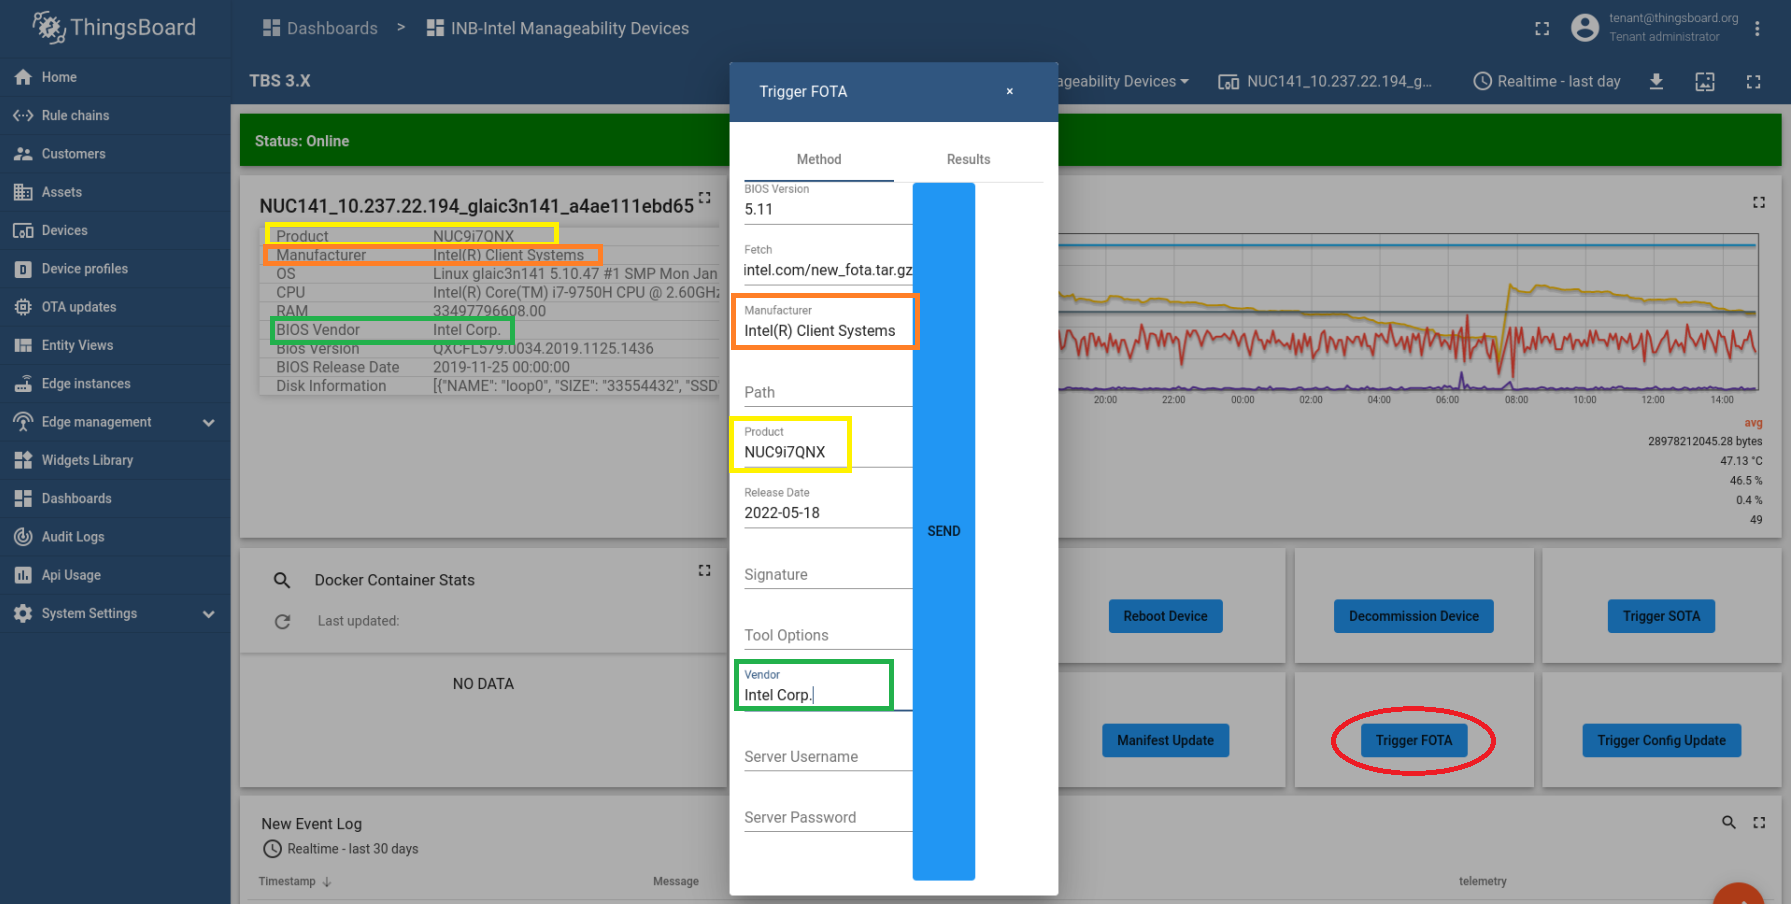
Task: Expand Docker Container Stats widget fullscreen
Action: (x=705, y=570)
